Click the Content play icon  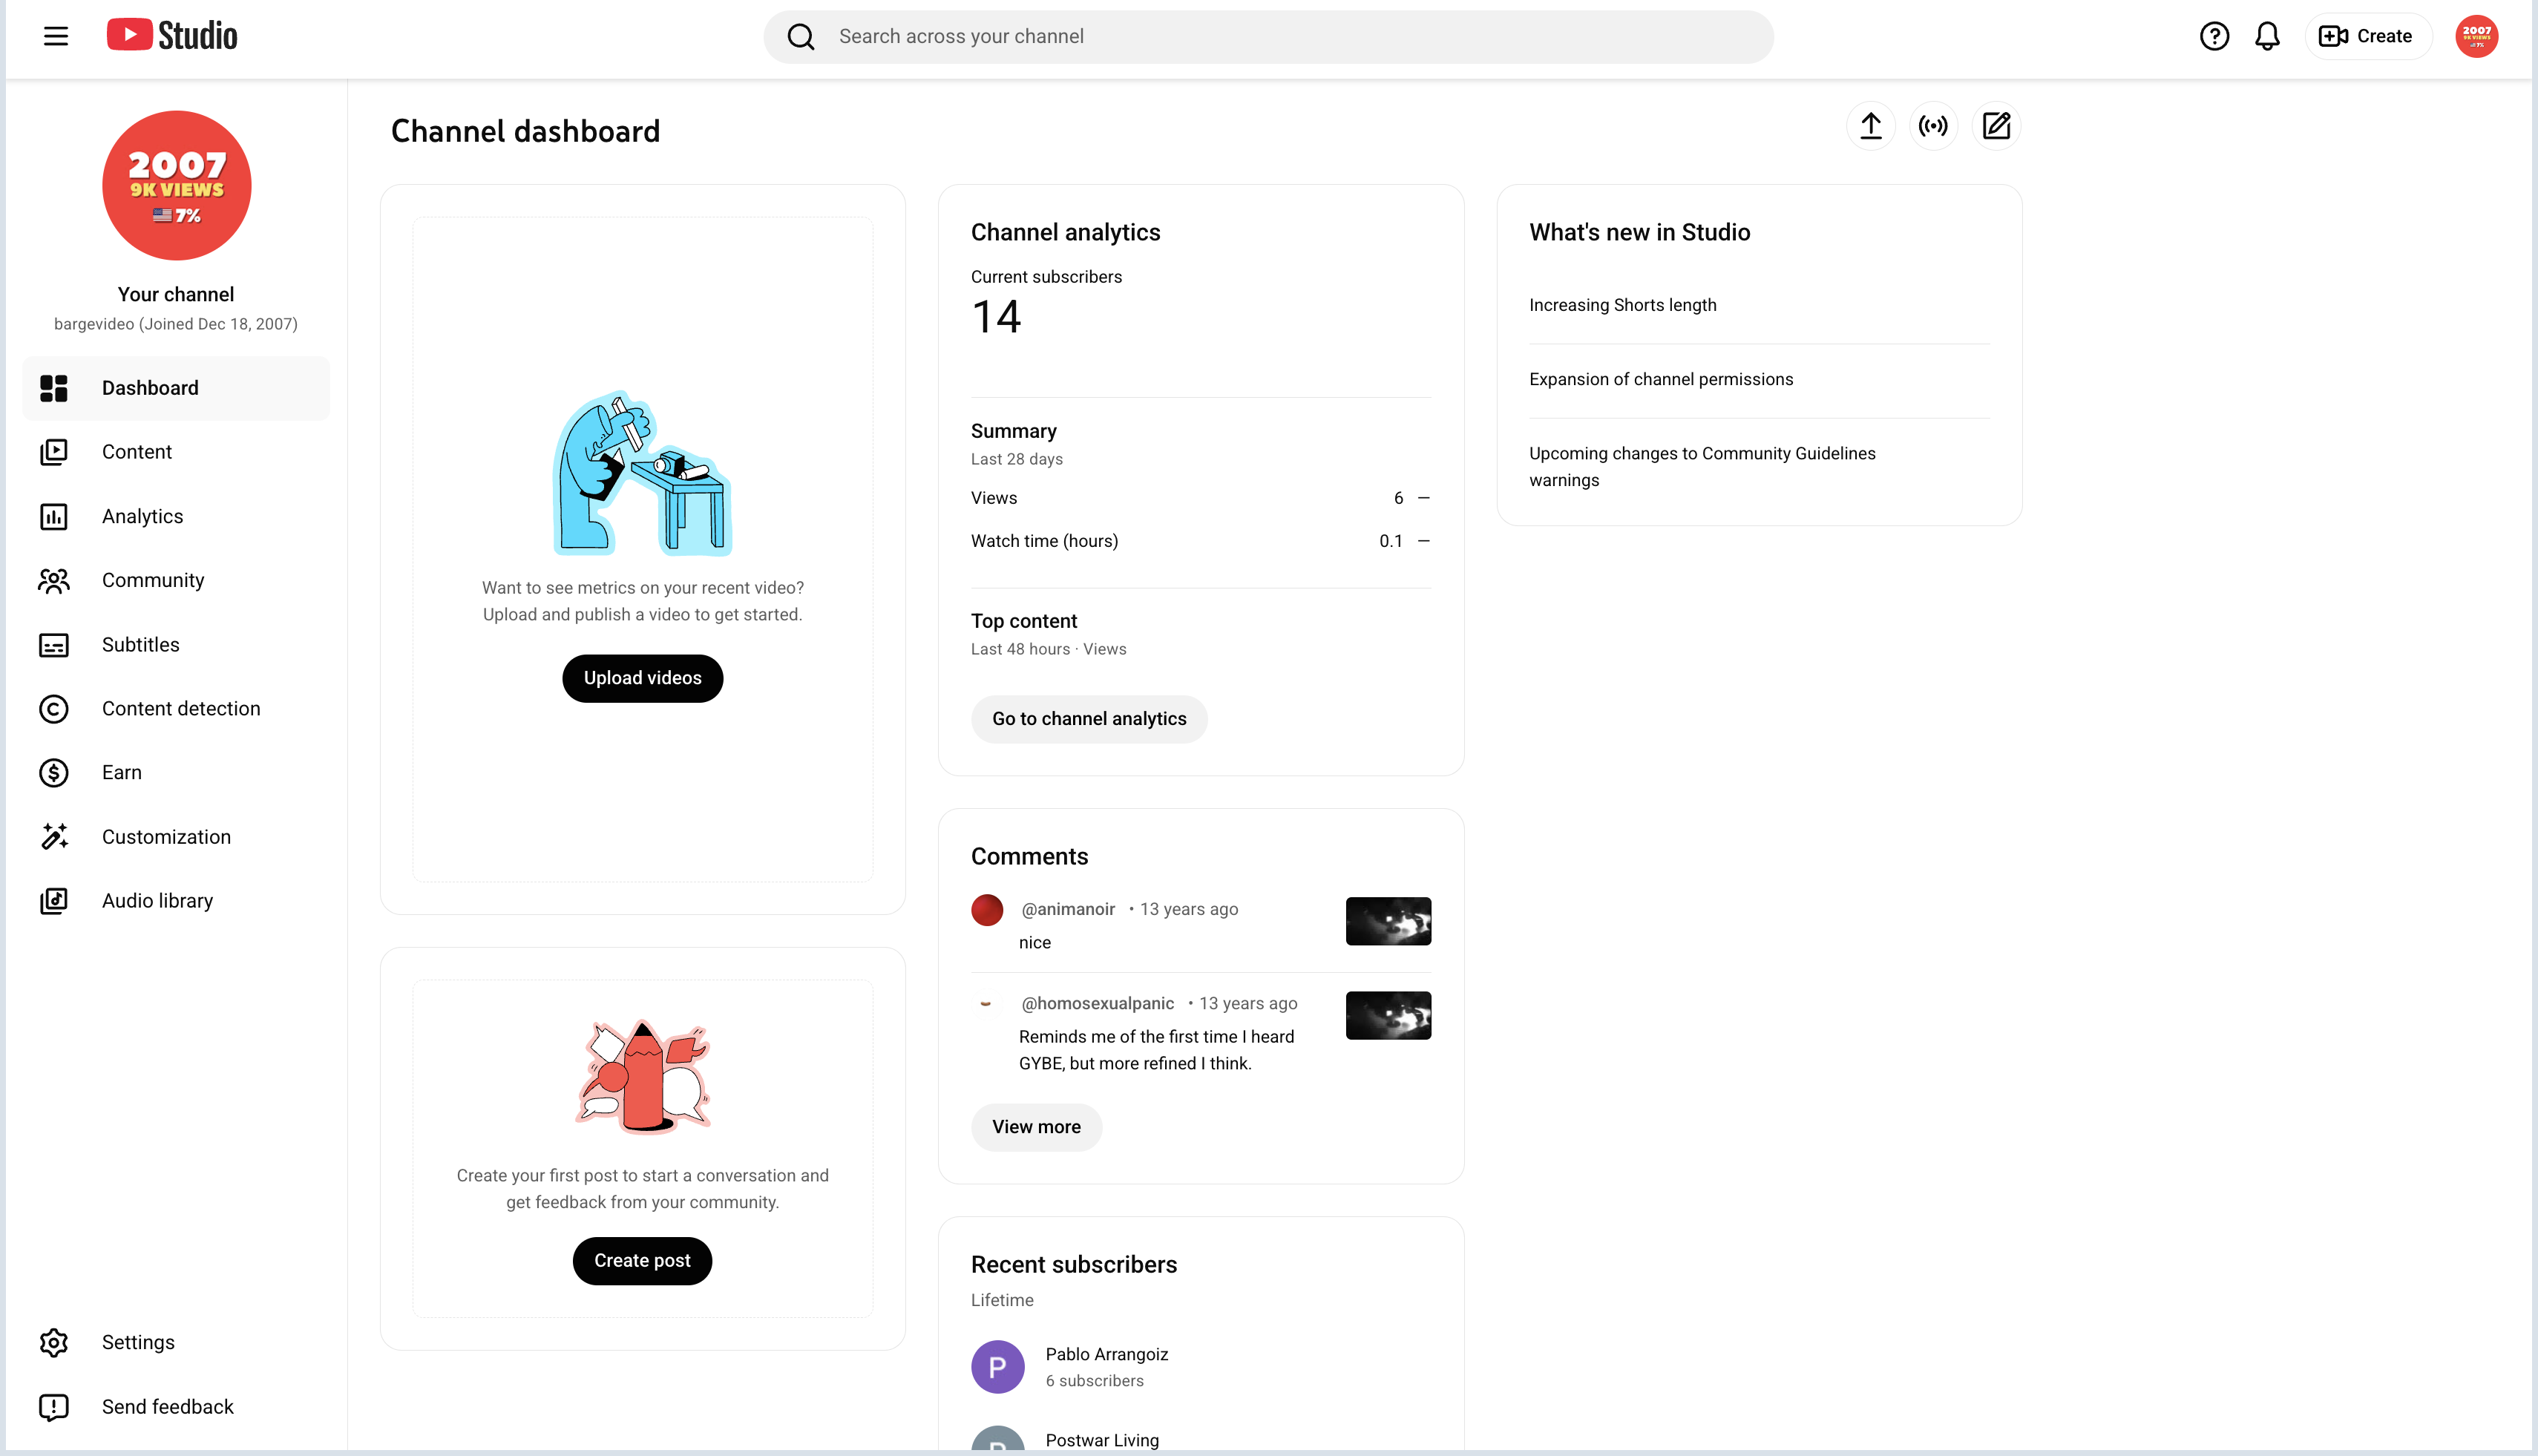click(x=54, y=452)
